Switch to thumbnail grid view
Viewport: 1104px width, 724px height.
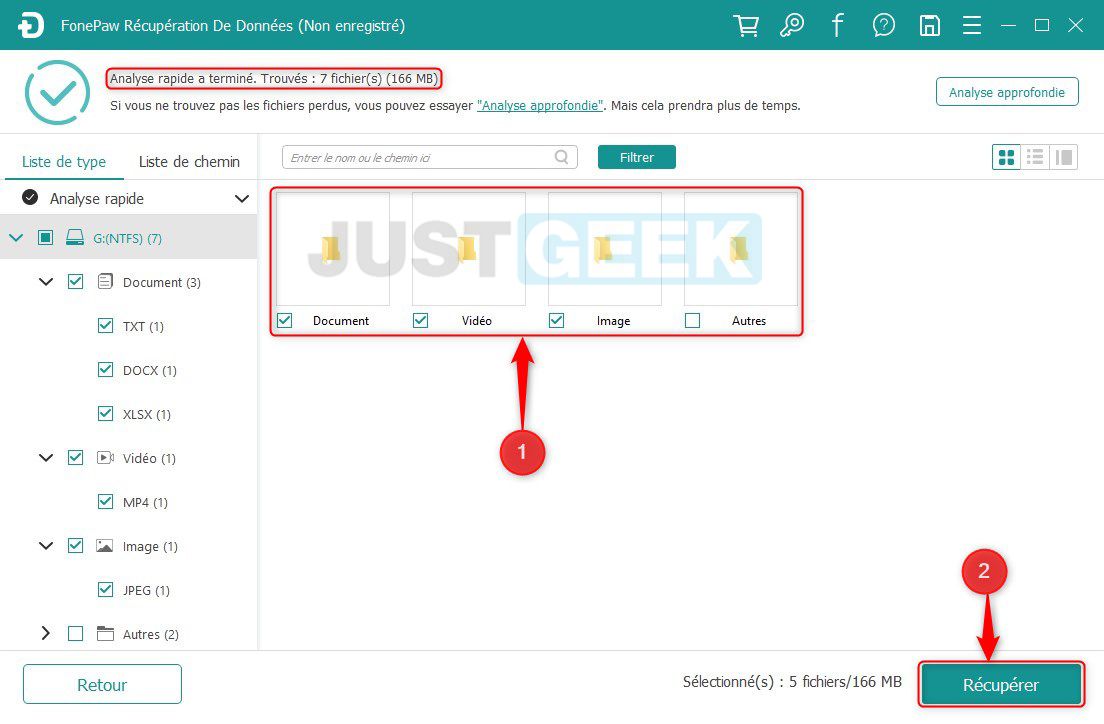click(1006, 157)
